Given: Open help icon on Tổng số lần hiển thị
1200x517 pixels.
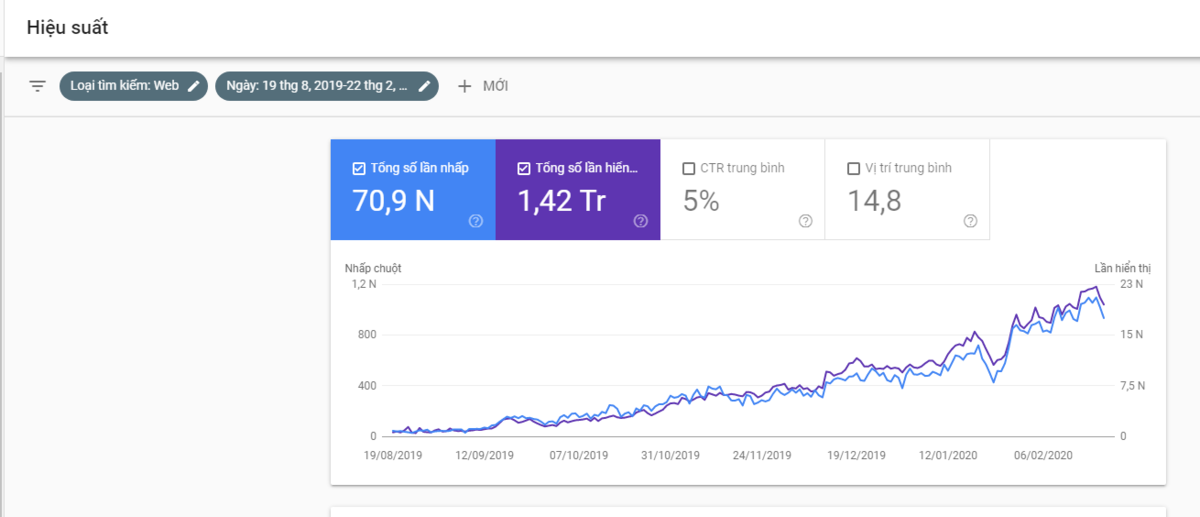Looking at the screenshot, I should (x=641, y=221).
